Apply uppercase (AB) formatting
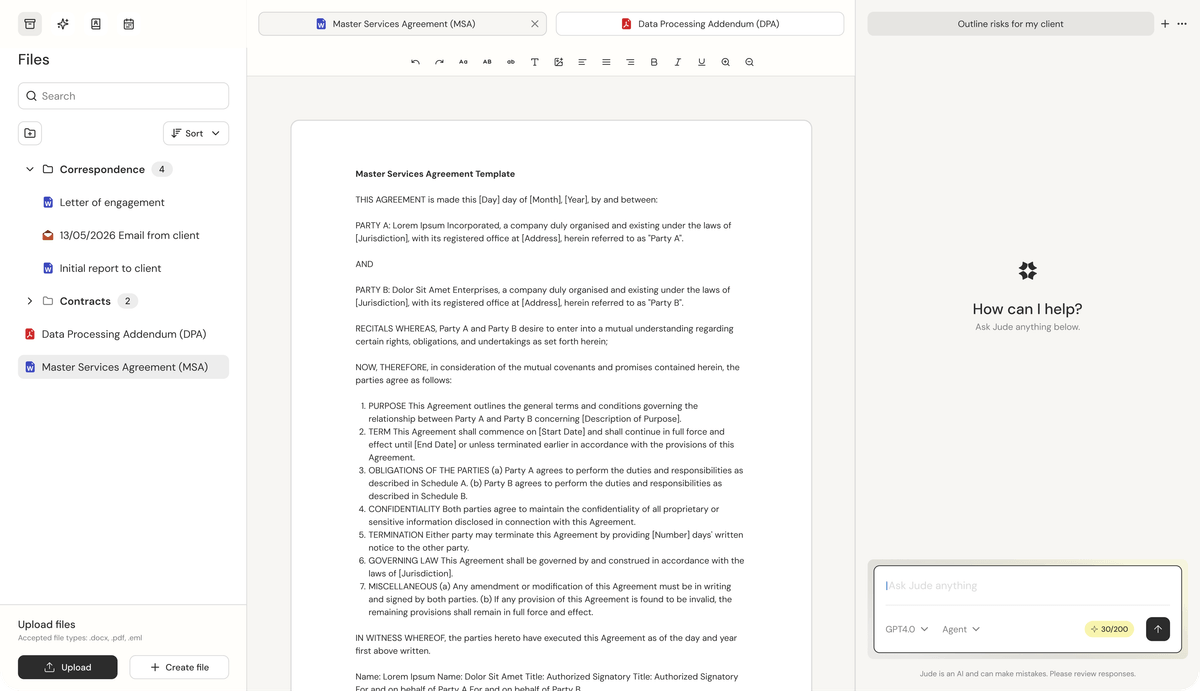Screen dimensions: 1200x691 click(487, 62)
